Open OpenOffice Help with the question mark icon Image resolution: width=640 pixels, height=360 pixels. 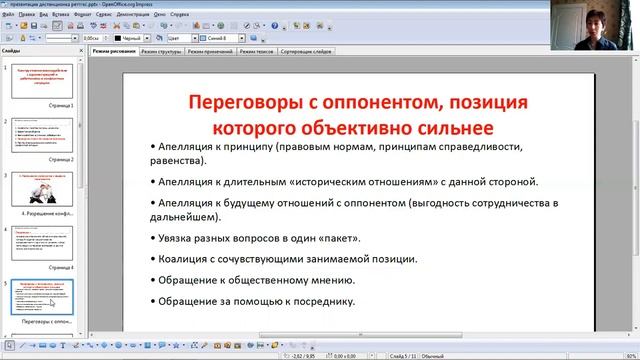pyautogui.click(x=275, y=26)
